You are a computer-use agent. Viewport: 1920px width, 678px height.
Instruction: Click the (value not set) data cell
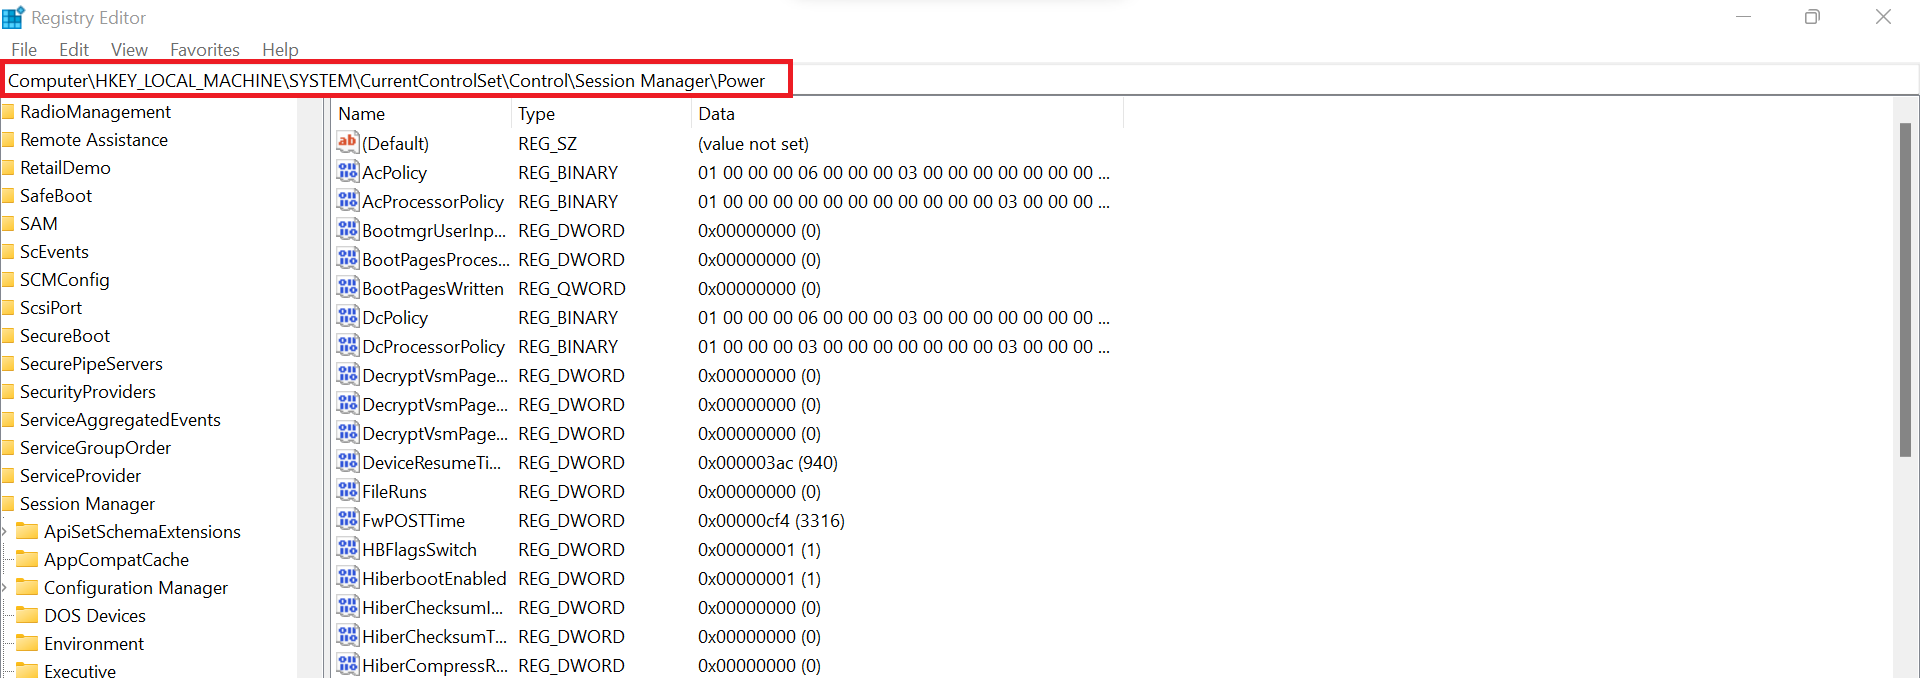click(x=753, y=144)
